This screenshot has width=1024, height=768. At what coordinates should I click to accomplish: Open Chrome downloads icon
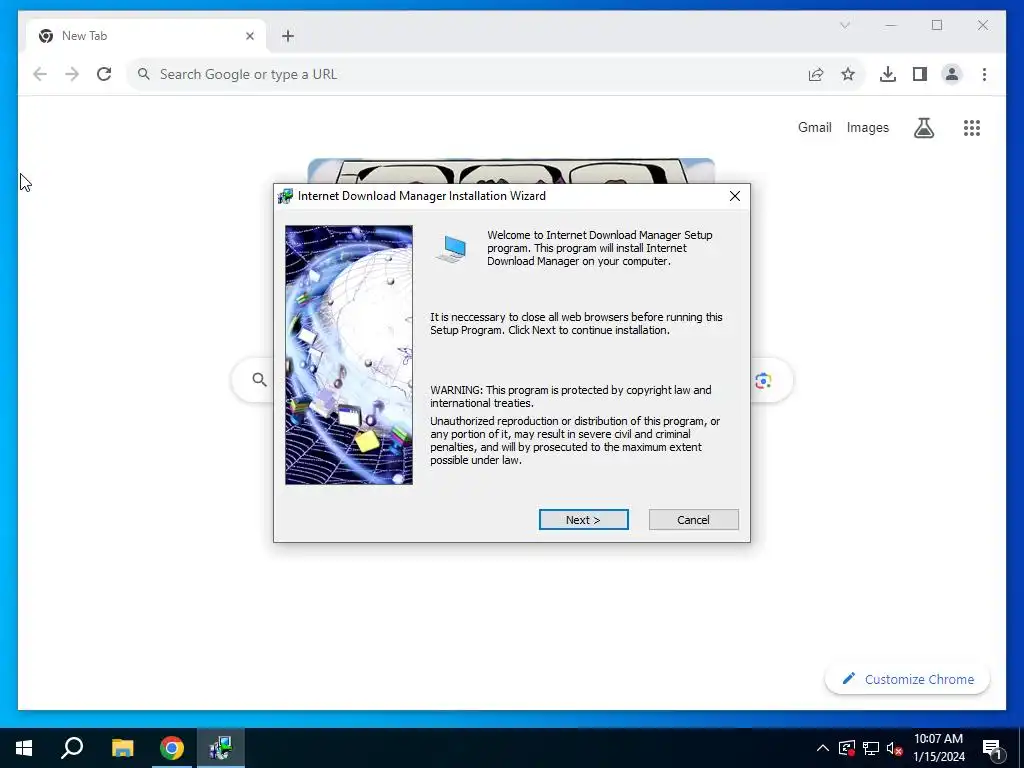point(888,74)
